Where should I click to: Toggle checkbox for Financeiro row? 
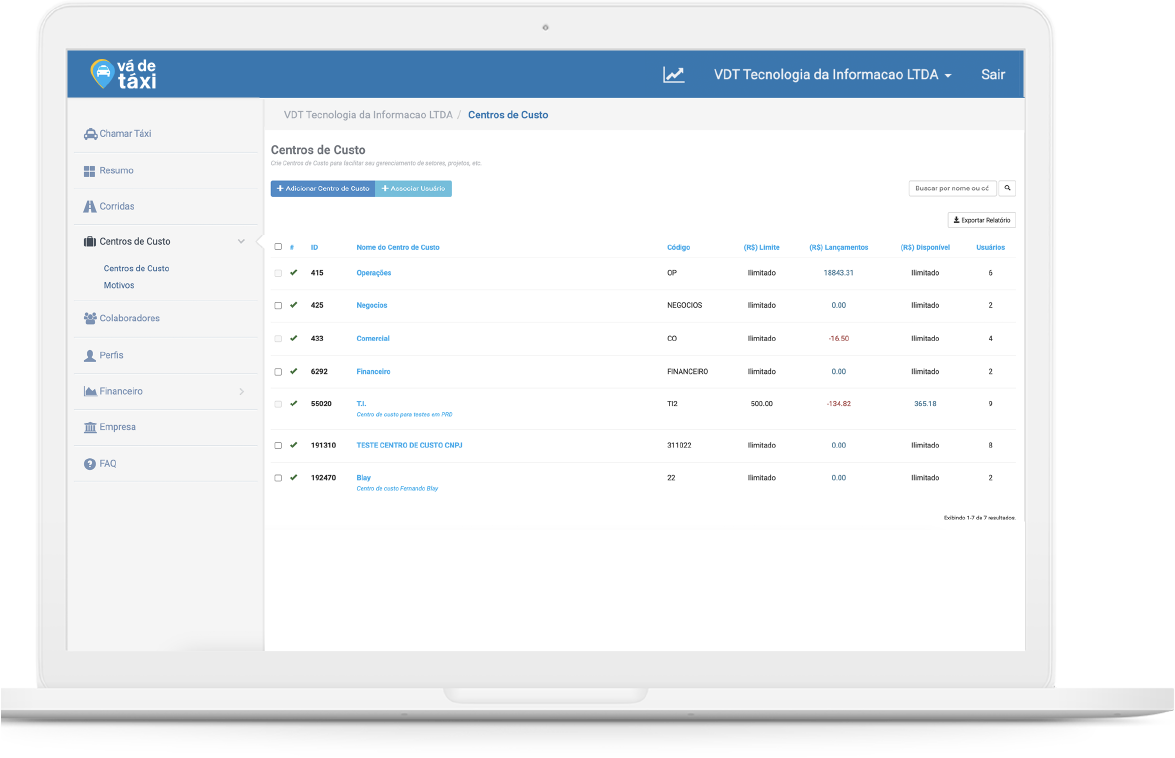(x=278, y=372)
